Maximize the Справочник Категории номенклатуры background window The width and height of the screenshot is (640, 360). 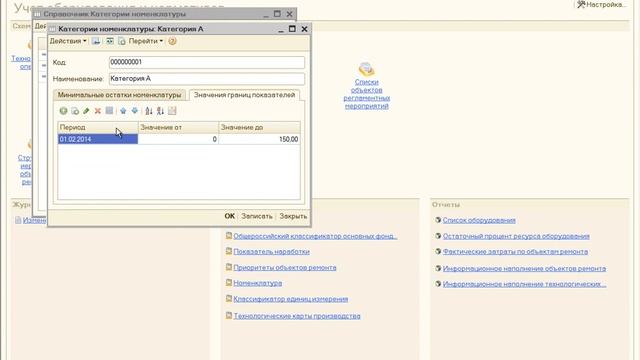click(x=277, y=14)
